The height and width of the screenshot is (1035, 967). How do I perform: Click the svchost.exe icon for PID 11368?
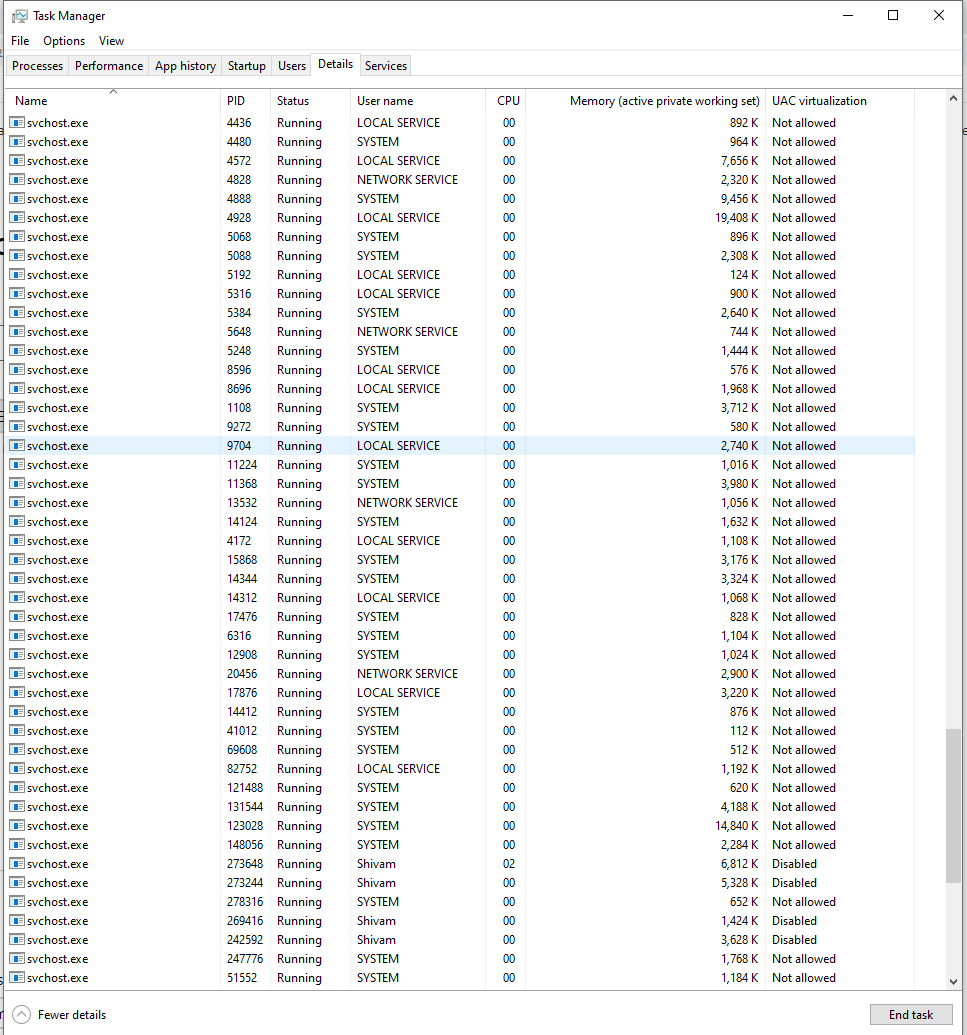tap(17, 484)
